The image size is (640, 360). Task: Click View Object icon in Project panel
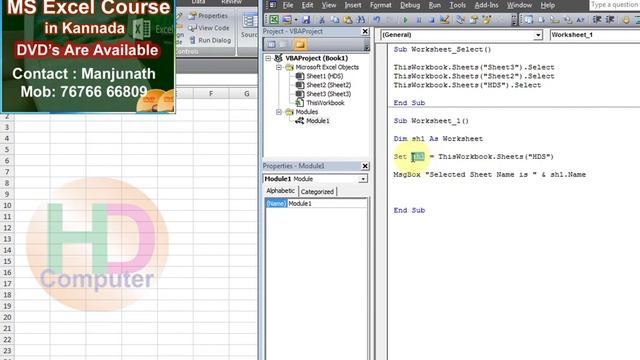coord(284,44)
